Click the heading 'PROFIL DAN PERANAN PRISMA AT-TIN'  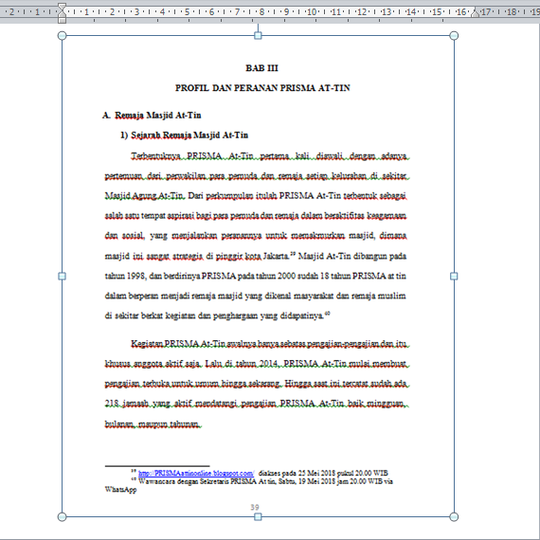262,88
